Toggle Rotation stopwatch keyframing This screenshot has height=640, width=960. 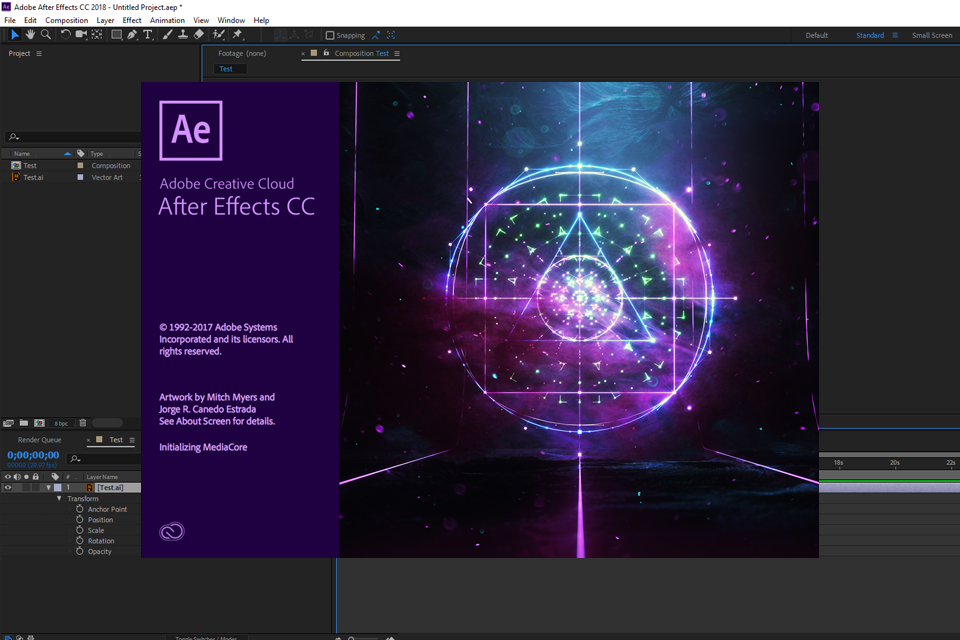point(80,540)
